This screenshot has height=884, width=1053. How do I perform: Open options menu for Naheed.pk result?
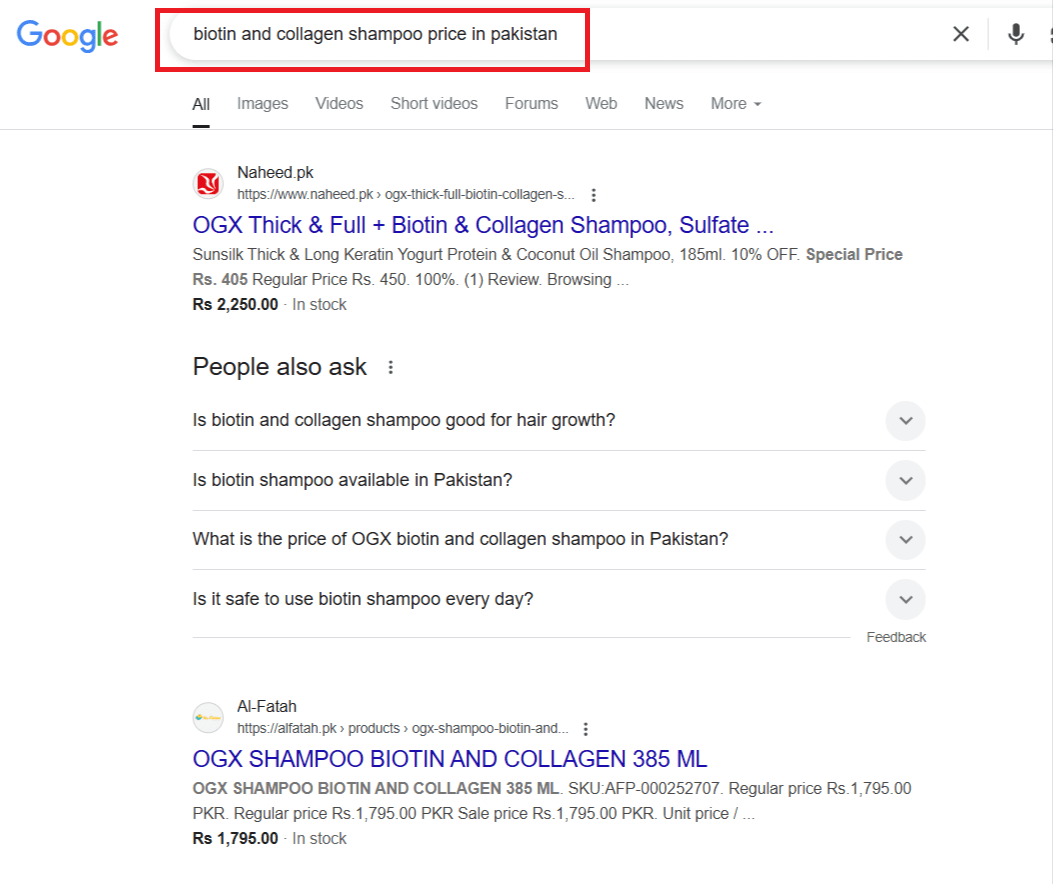pyautogui.click(x=594, y=195)
